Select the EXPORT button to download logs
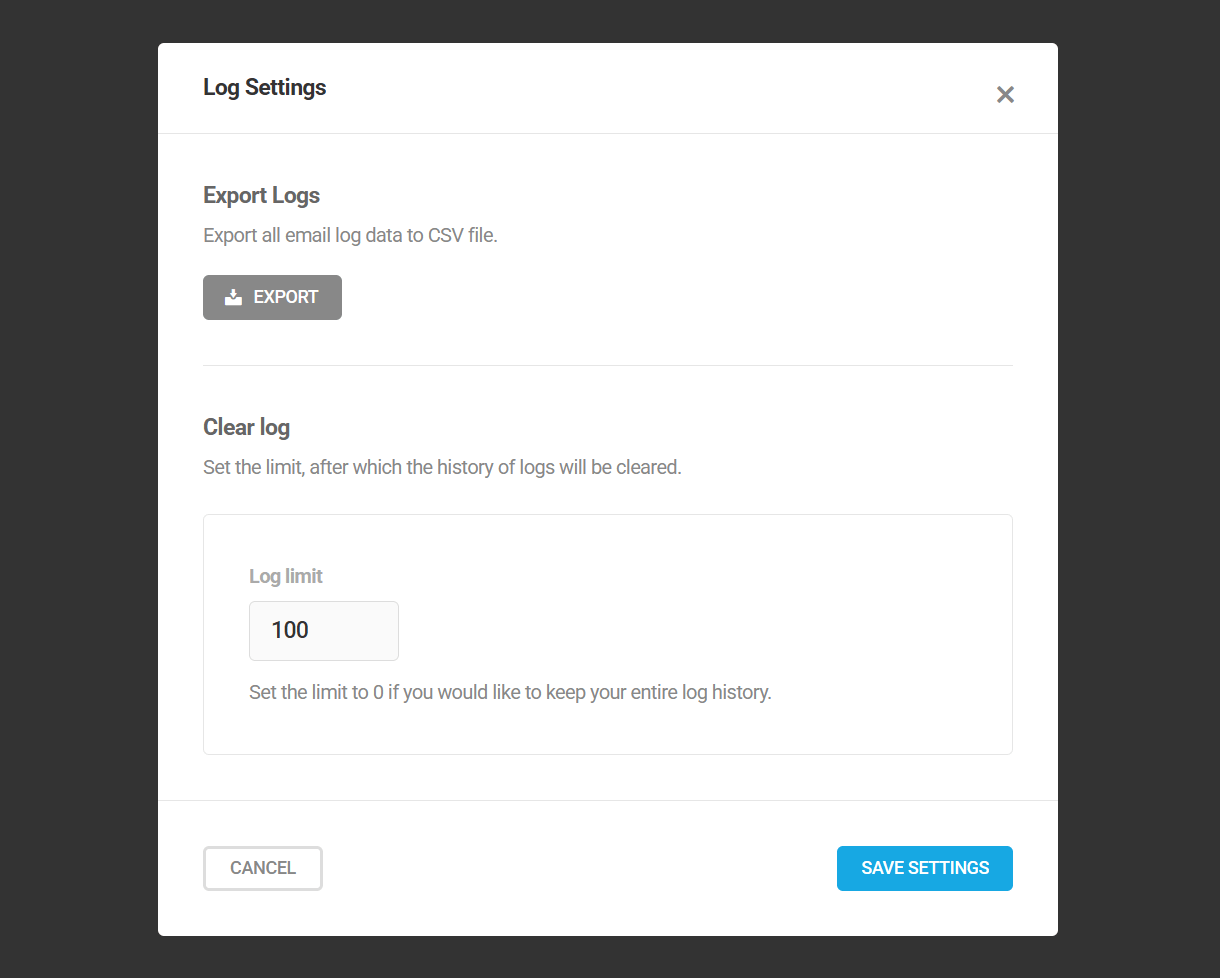Viewport: 1220px width, 978px height. click(272, 297)
